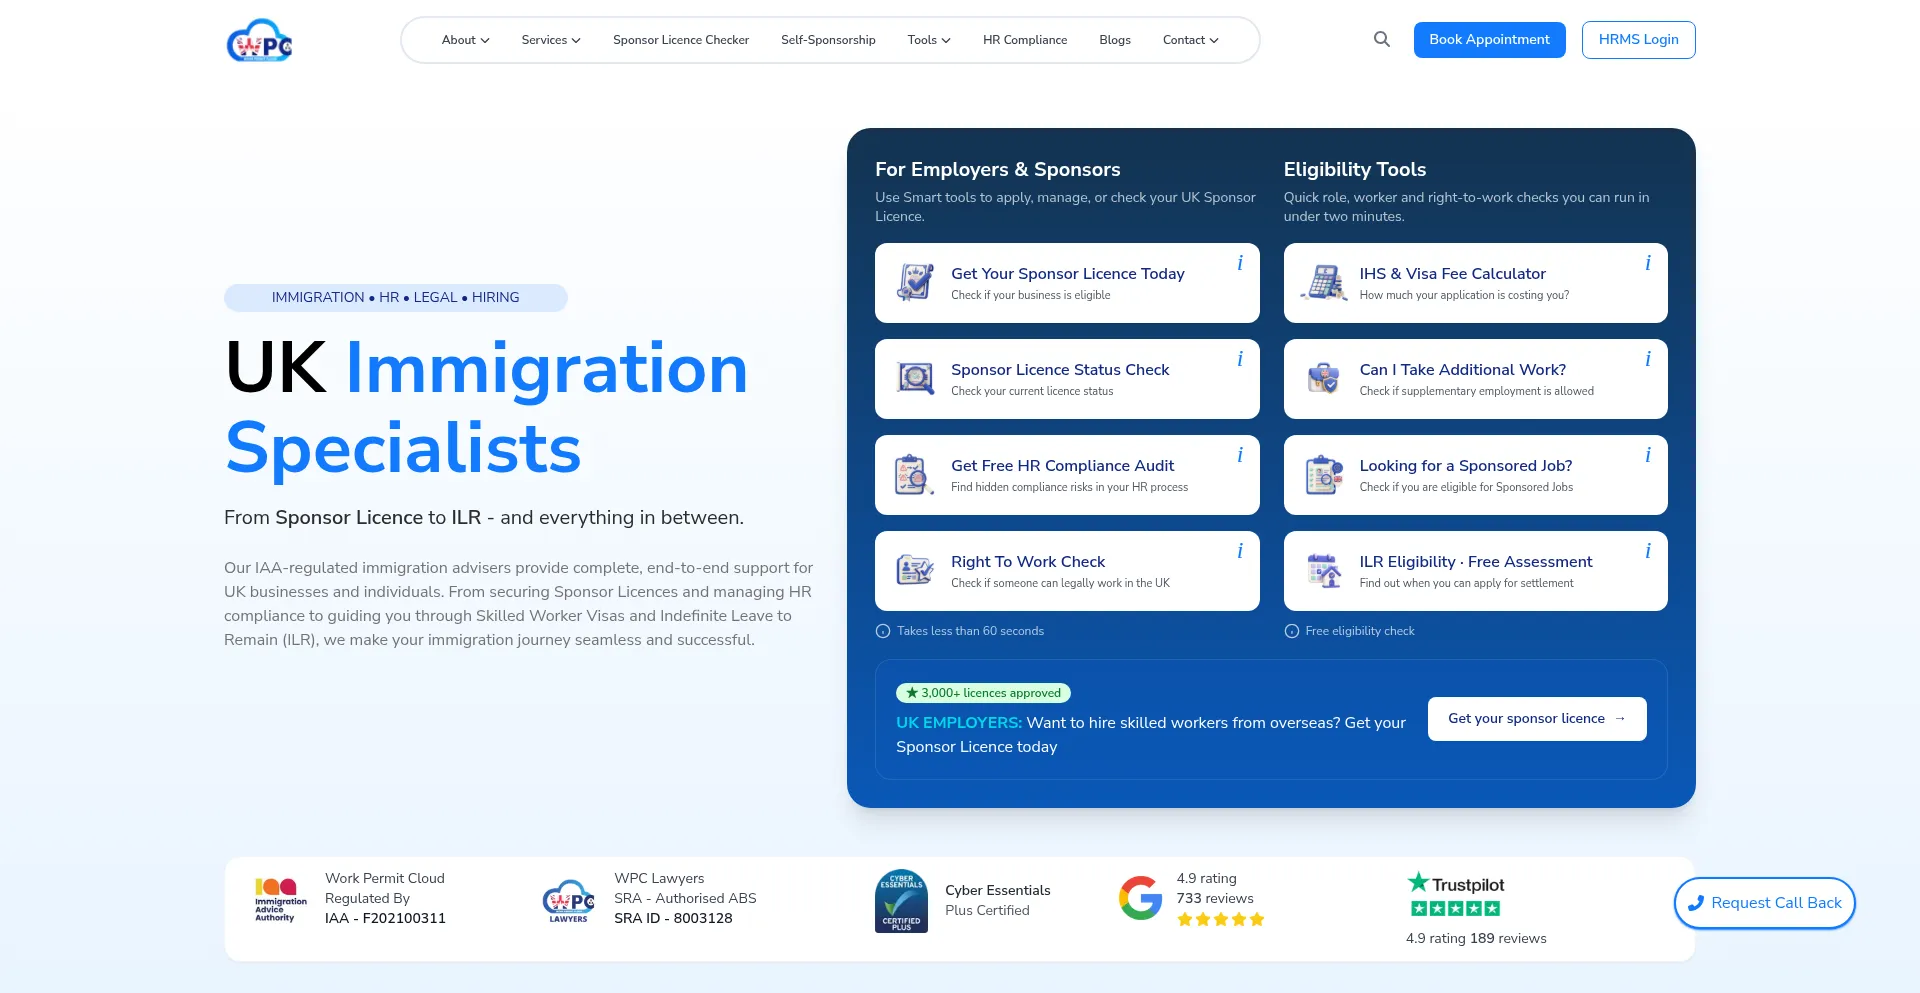
Task: Open Get Your Sponsor Licence Today title
Action: [1068, 274]
